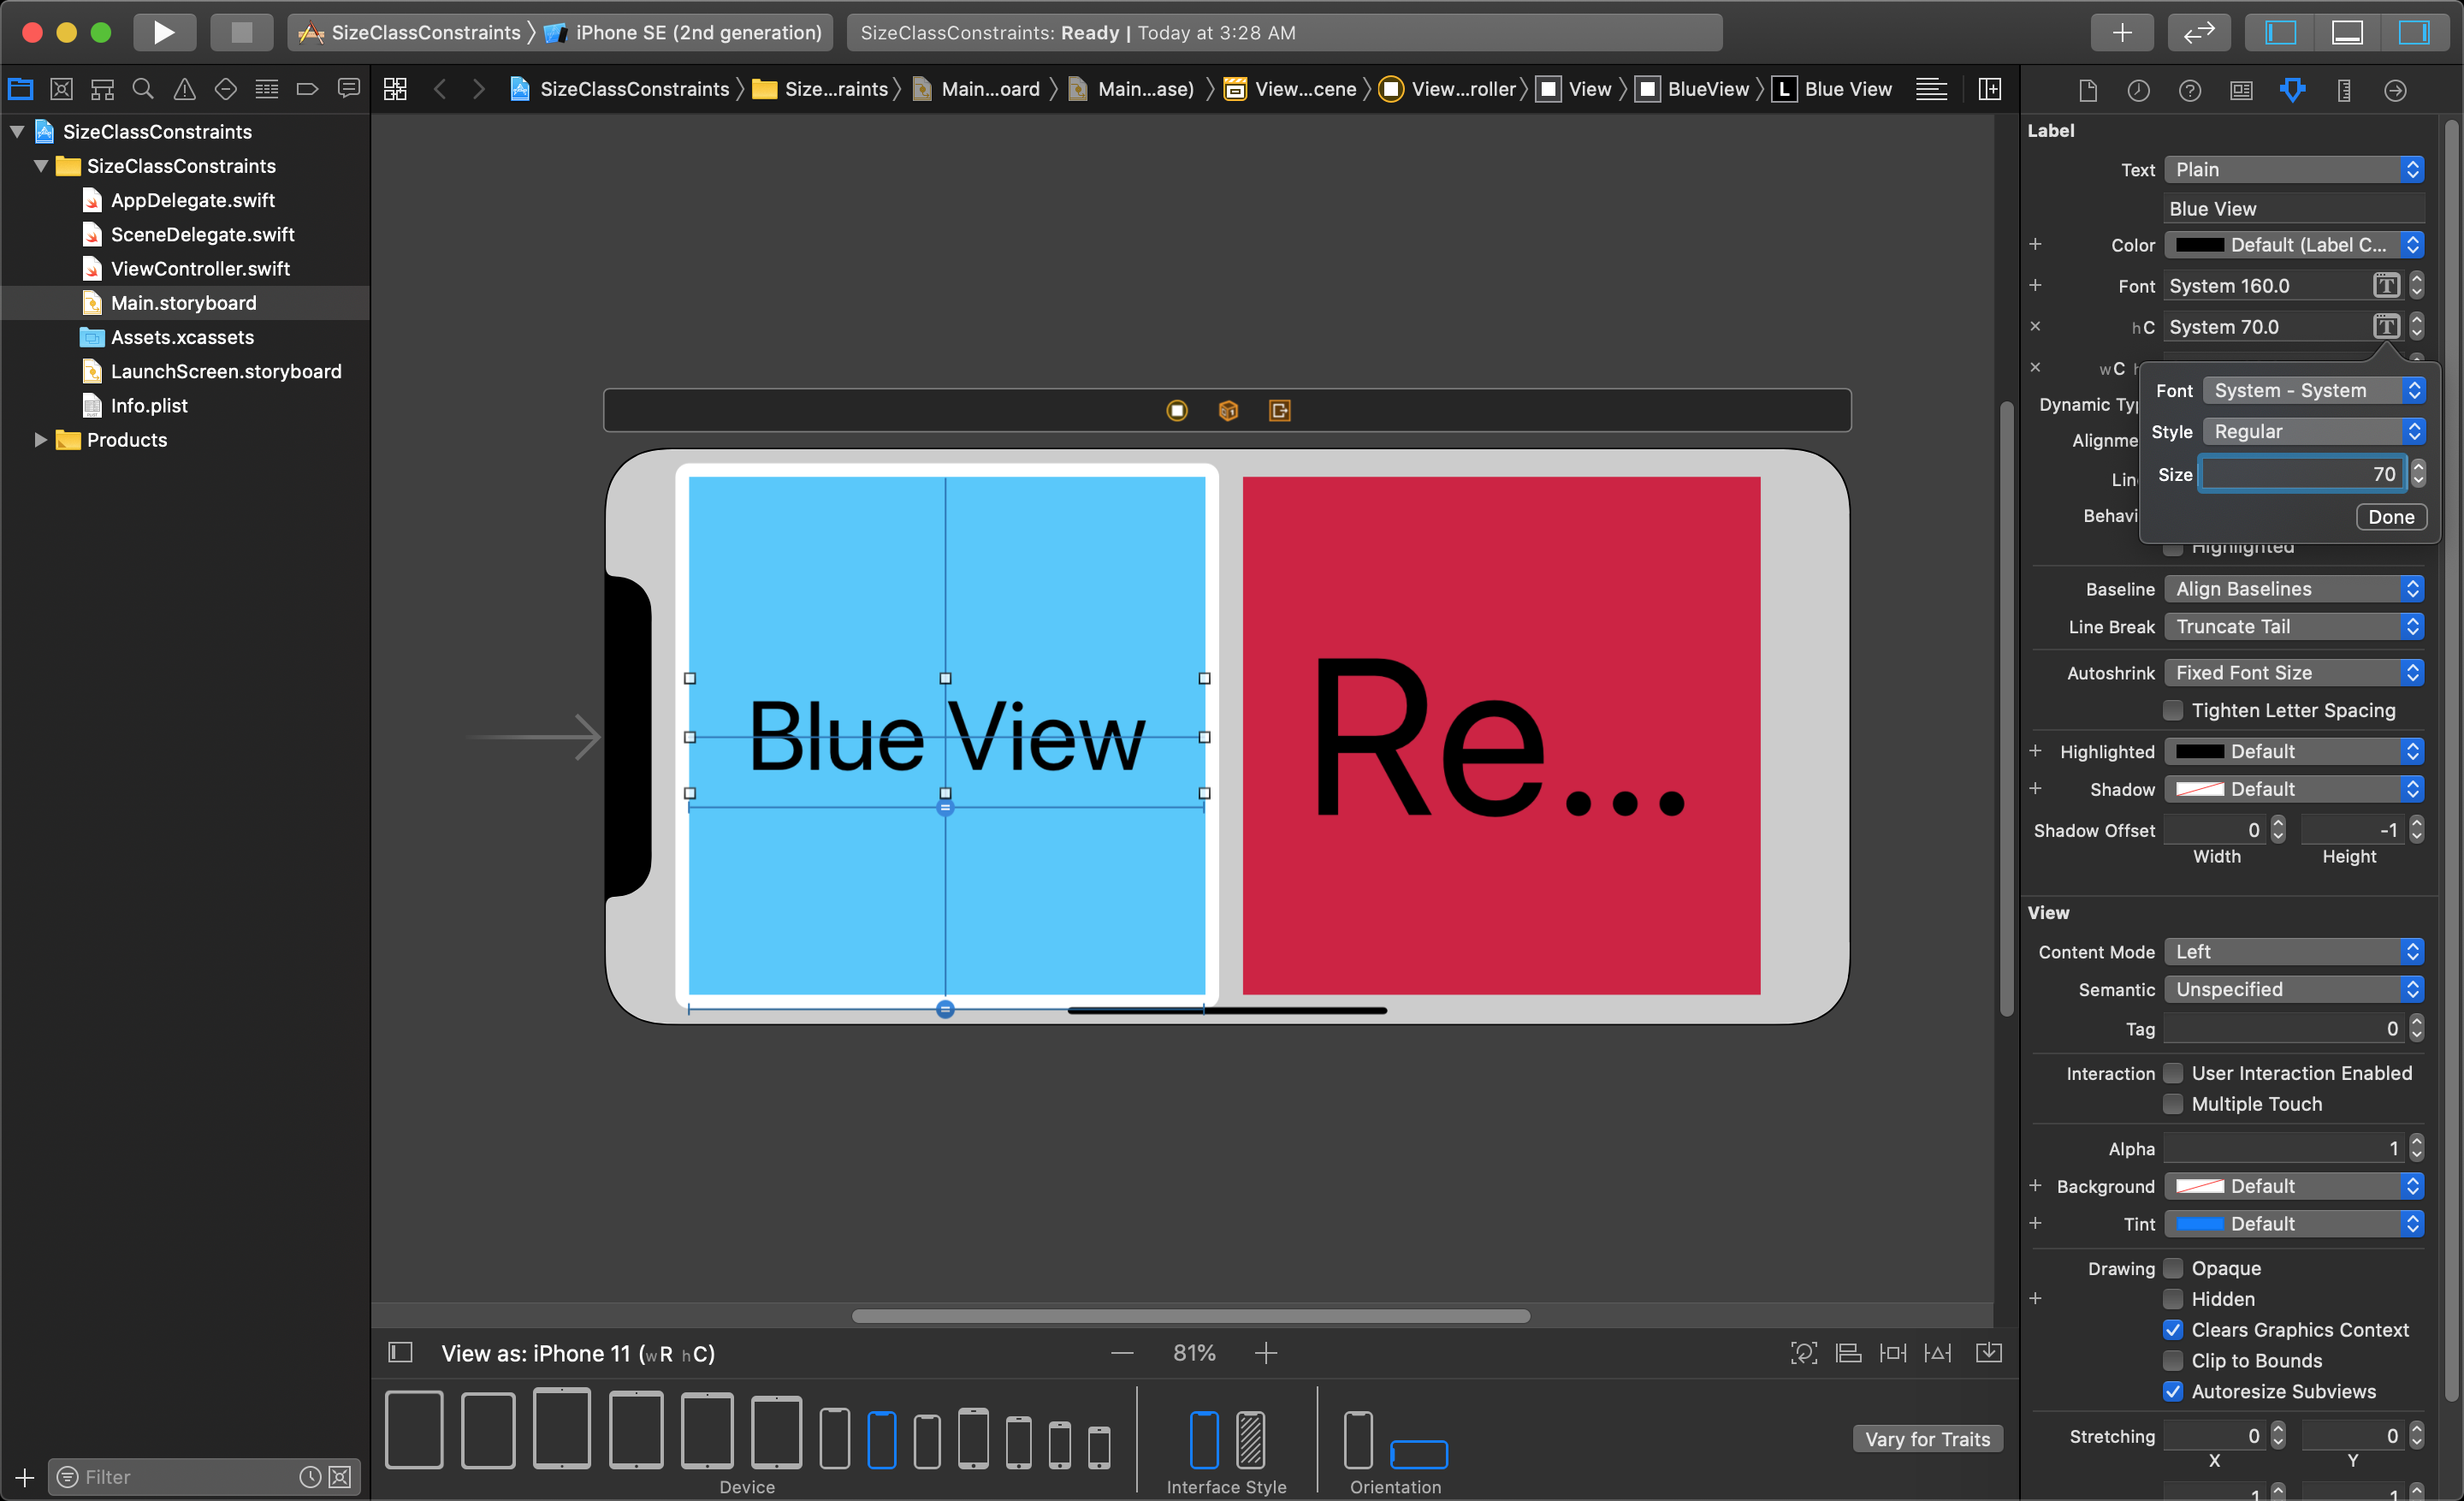Open the Symbol navigator

click(102, 89)
